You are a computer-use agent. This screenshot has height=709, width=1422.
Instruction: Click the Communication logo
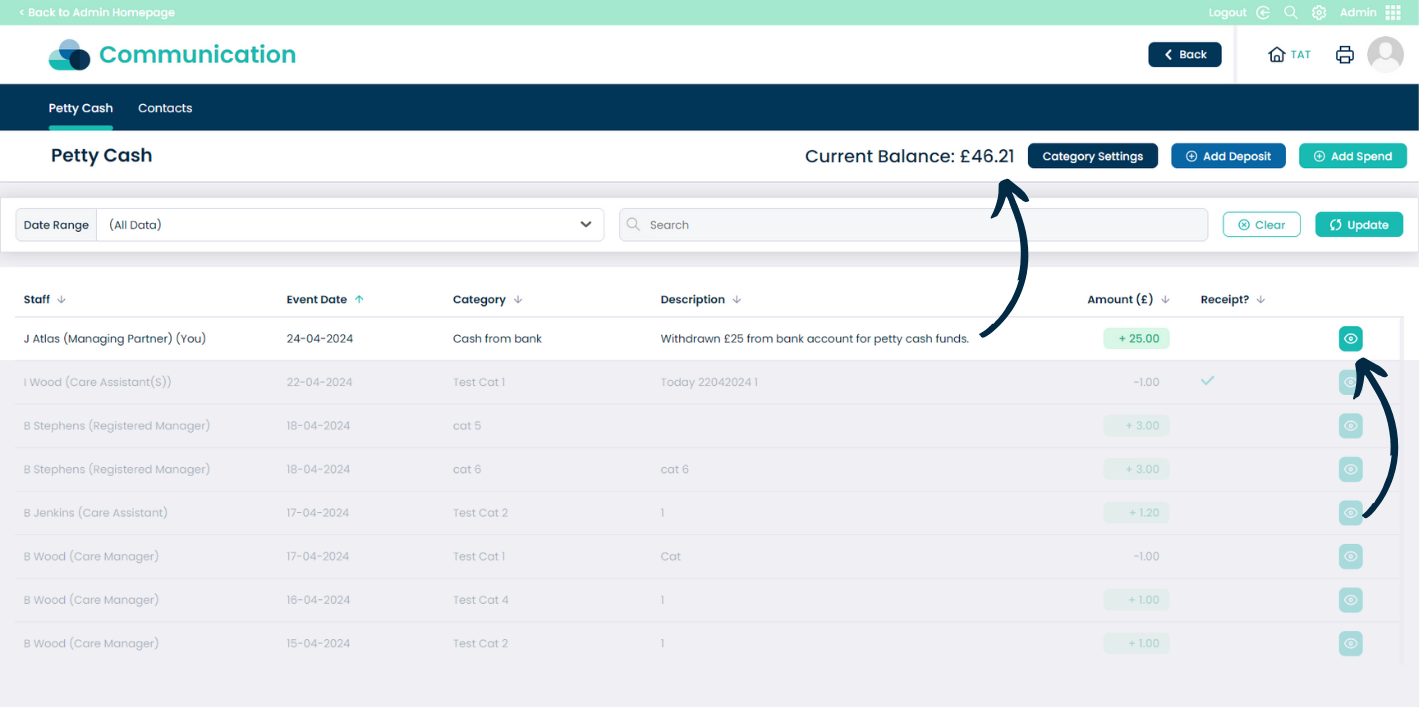tap(172, 55)
